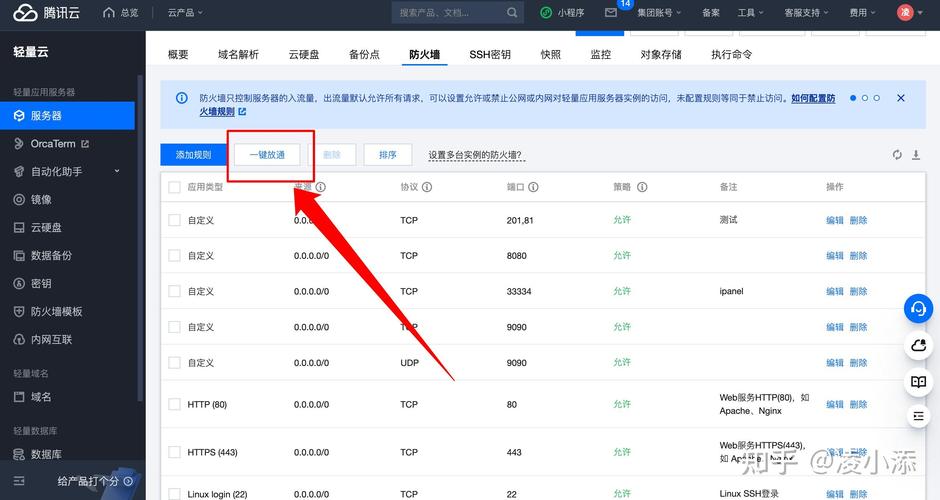This screenshot has height=500, width=940.
Task: Select the second banner pagination dot
Action: (x=864, y=98)
